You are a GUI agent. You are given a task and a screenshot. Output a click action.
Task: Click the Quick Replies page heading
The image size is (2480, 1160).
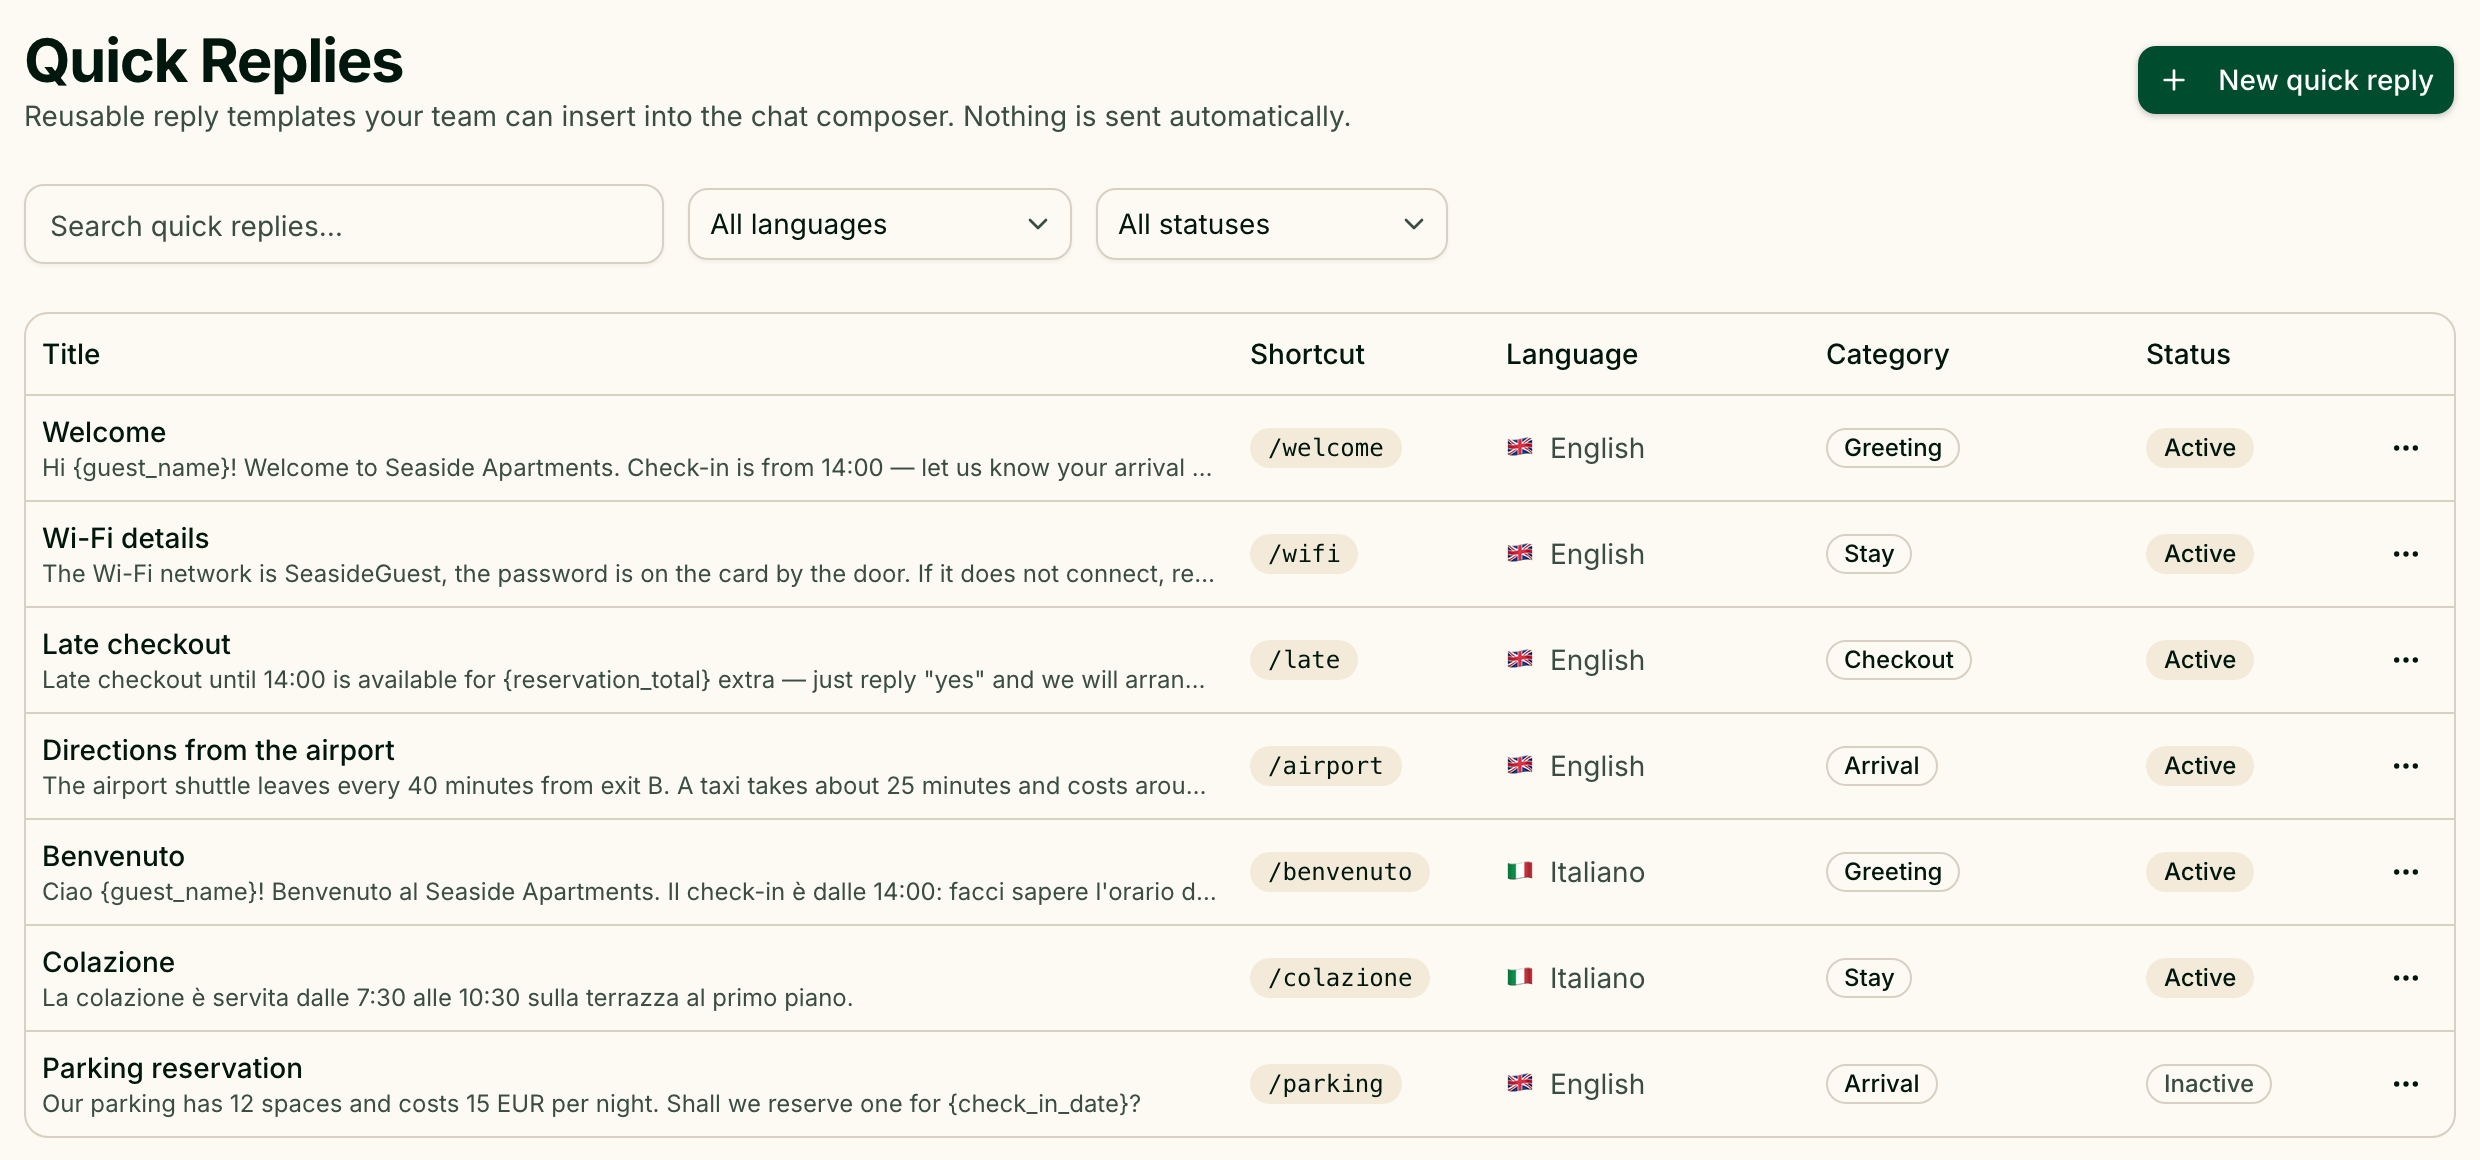point(214,62)
